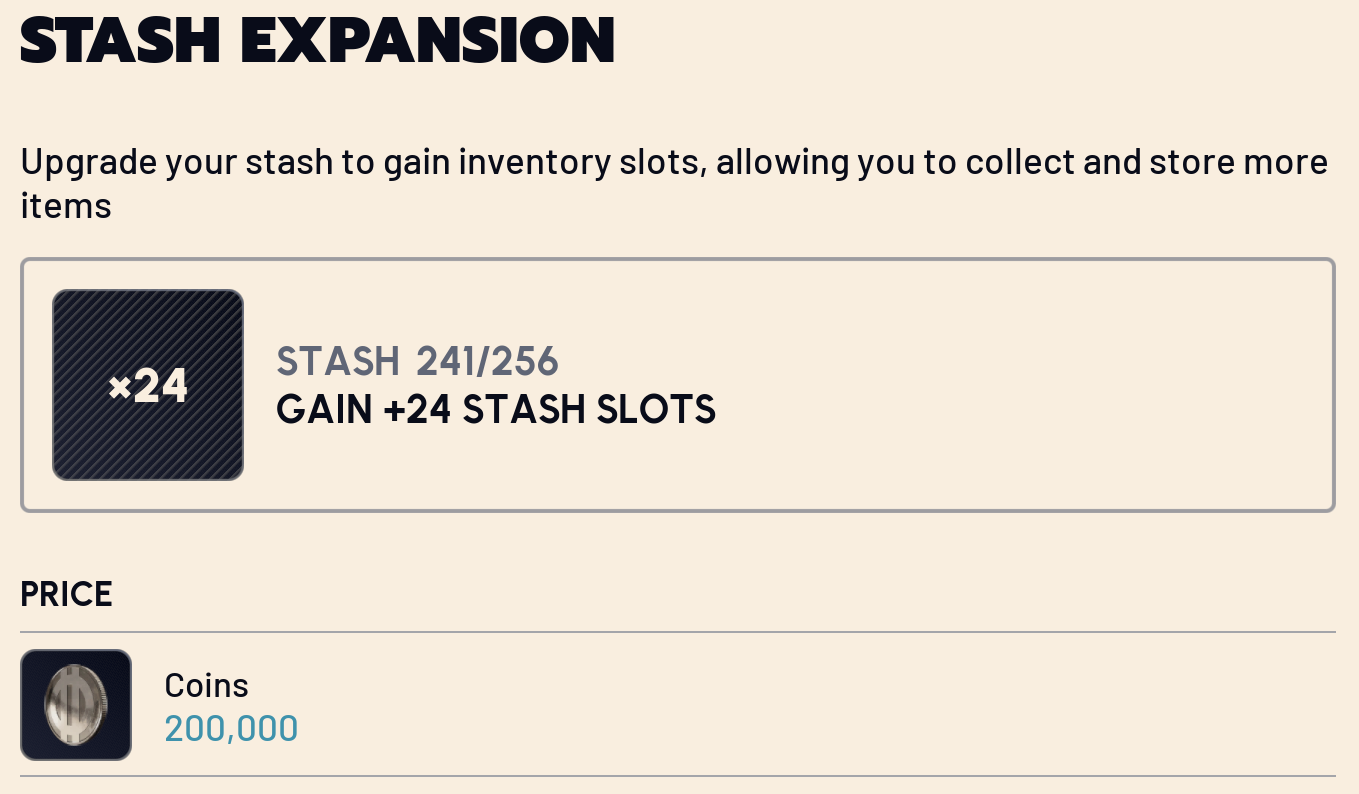1359x794 pixels.
Task: Click the Gain +24 Stash Slots label
Action: click(495, 409)
